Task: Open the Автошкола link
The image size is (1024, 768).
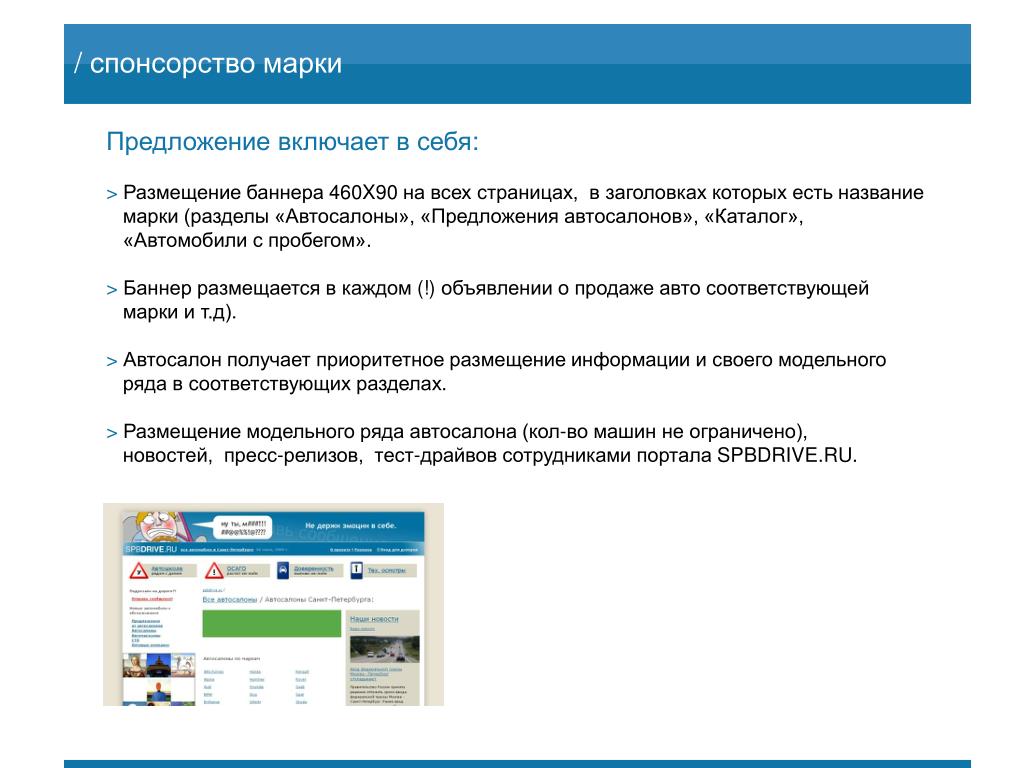Action: click(x=167, y=569)
